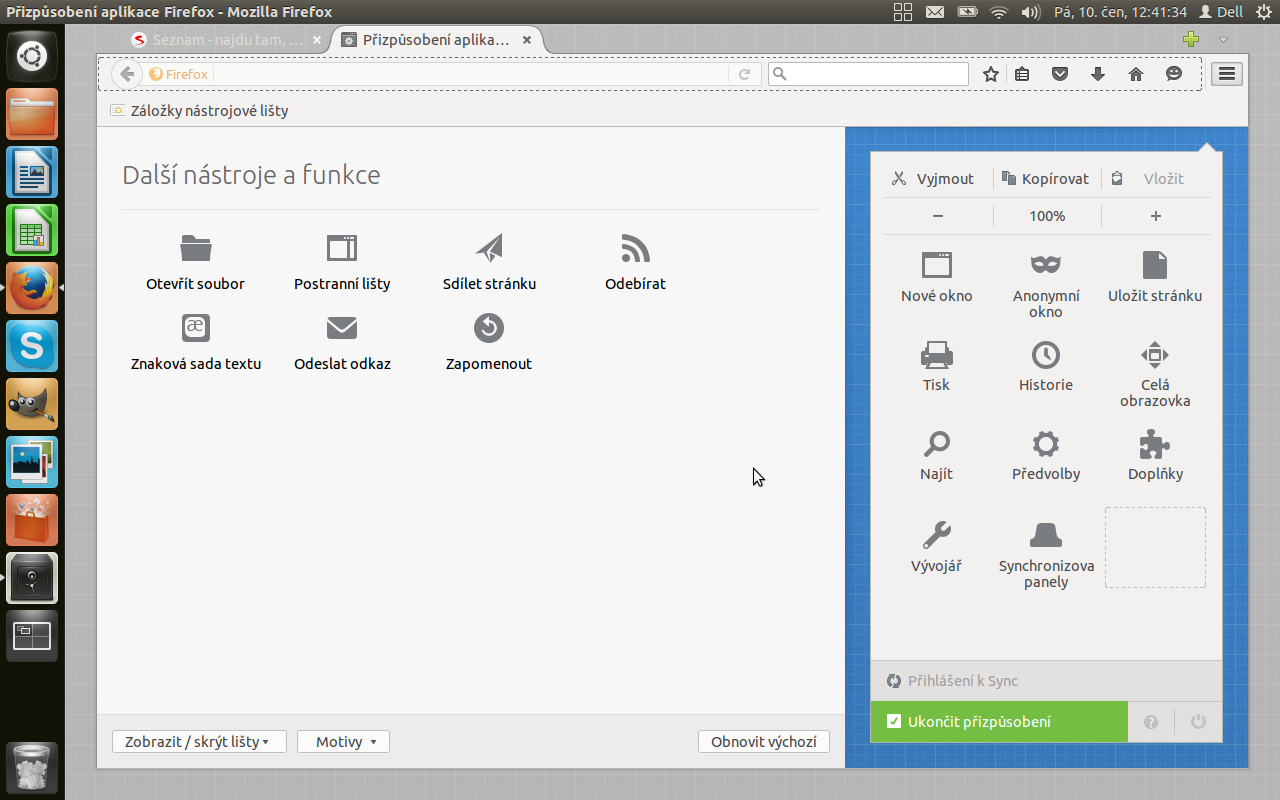
Task: Select the Postranní lišty sidebar icon
Action: (342, 248)
